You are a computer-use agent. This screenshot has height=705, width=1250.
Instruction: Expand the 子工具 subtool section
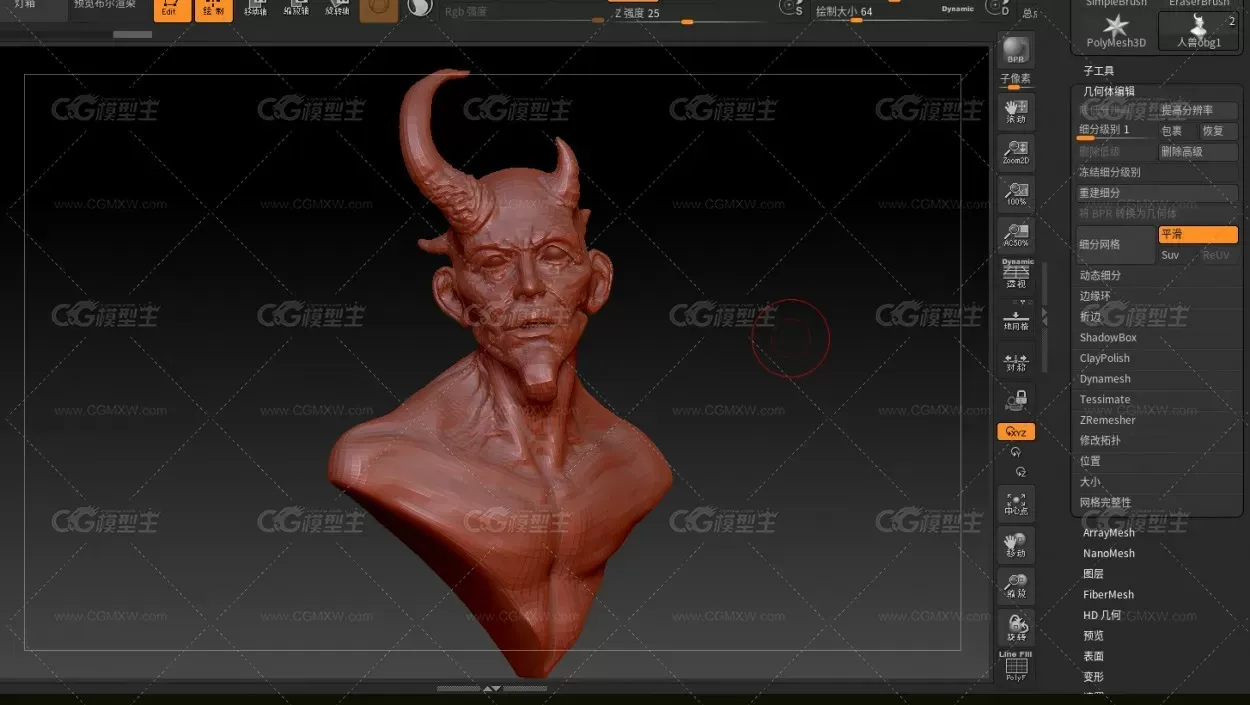(1098, 71)
